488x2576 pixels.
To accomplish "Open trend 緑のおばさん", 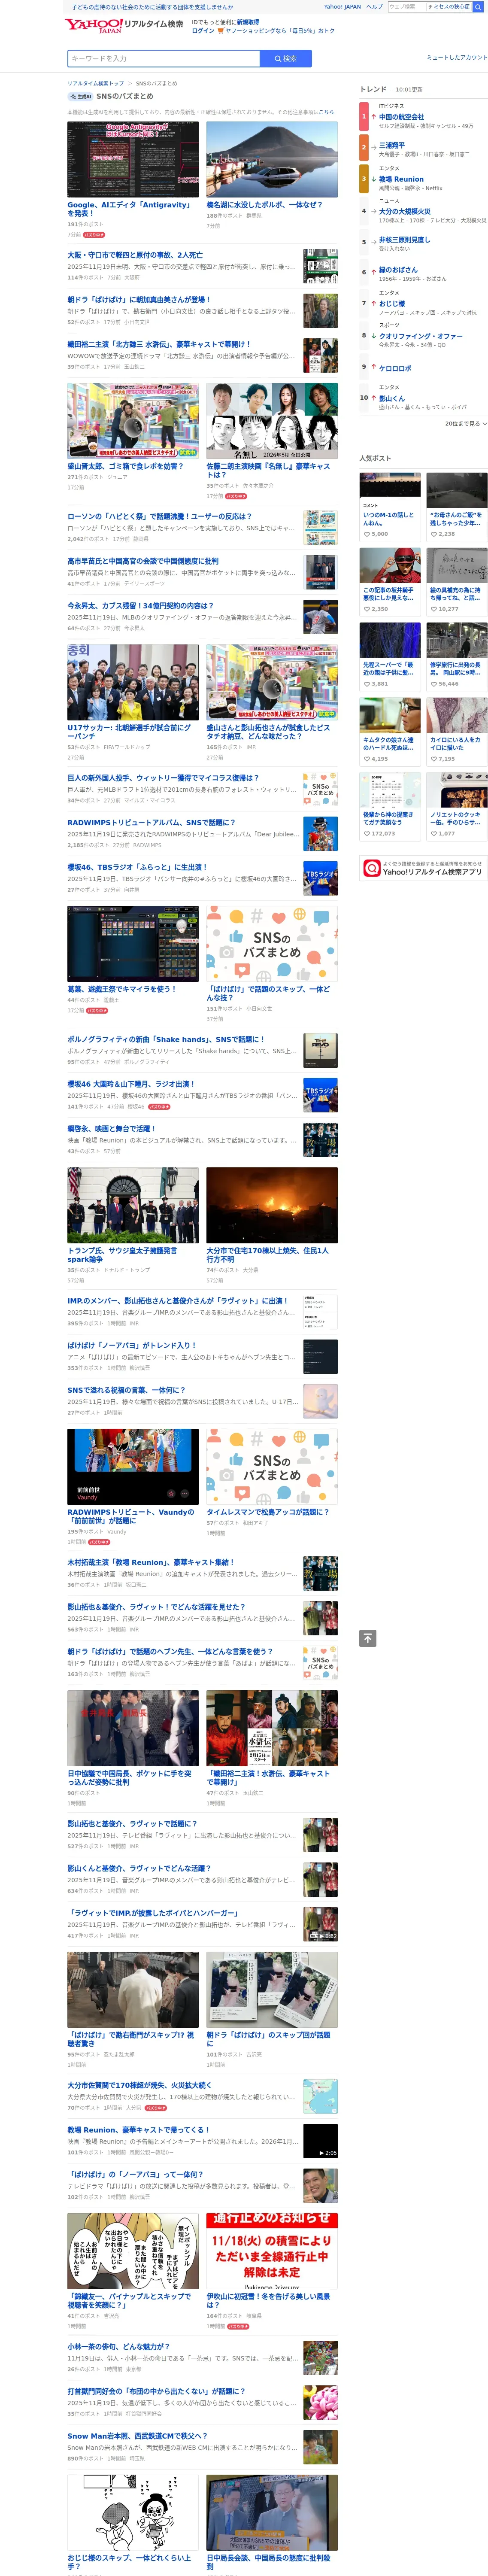I will pos(398,270).
